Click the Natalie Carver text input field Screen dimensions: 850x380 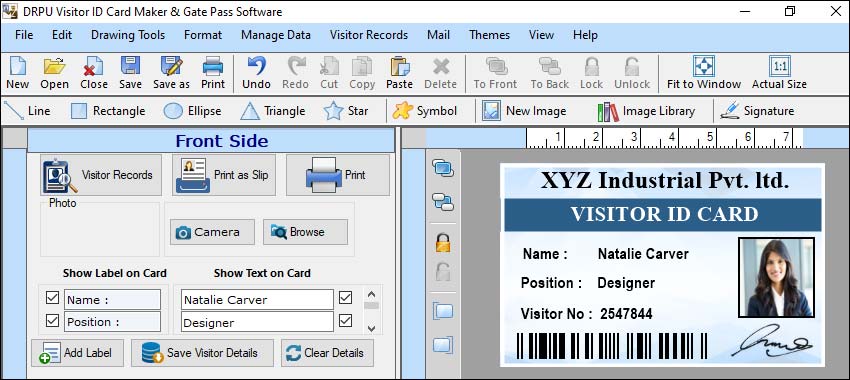[x=257, y=299]
